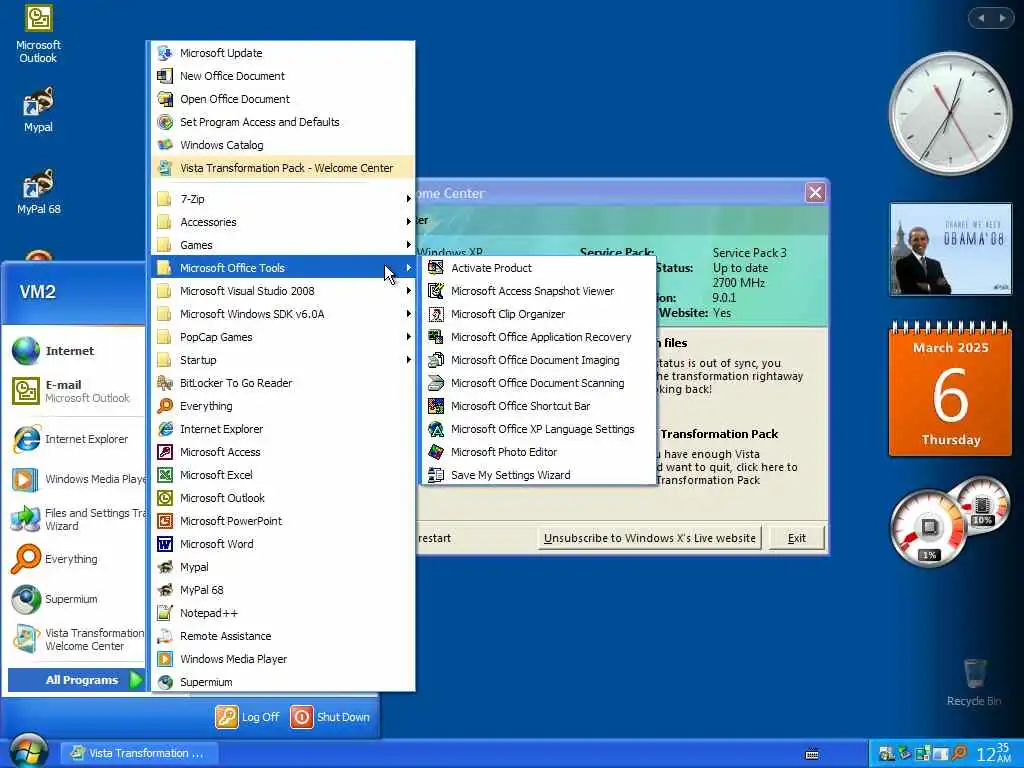The width and height of the screenshot is (1024, 768).
Task: Select Microsoft Office Document Scanning
Action: tap(539, 383)
